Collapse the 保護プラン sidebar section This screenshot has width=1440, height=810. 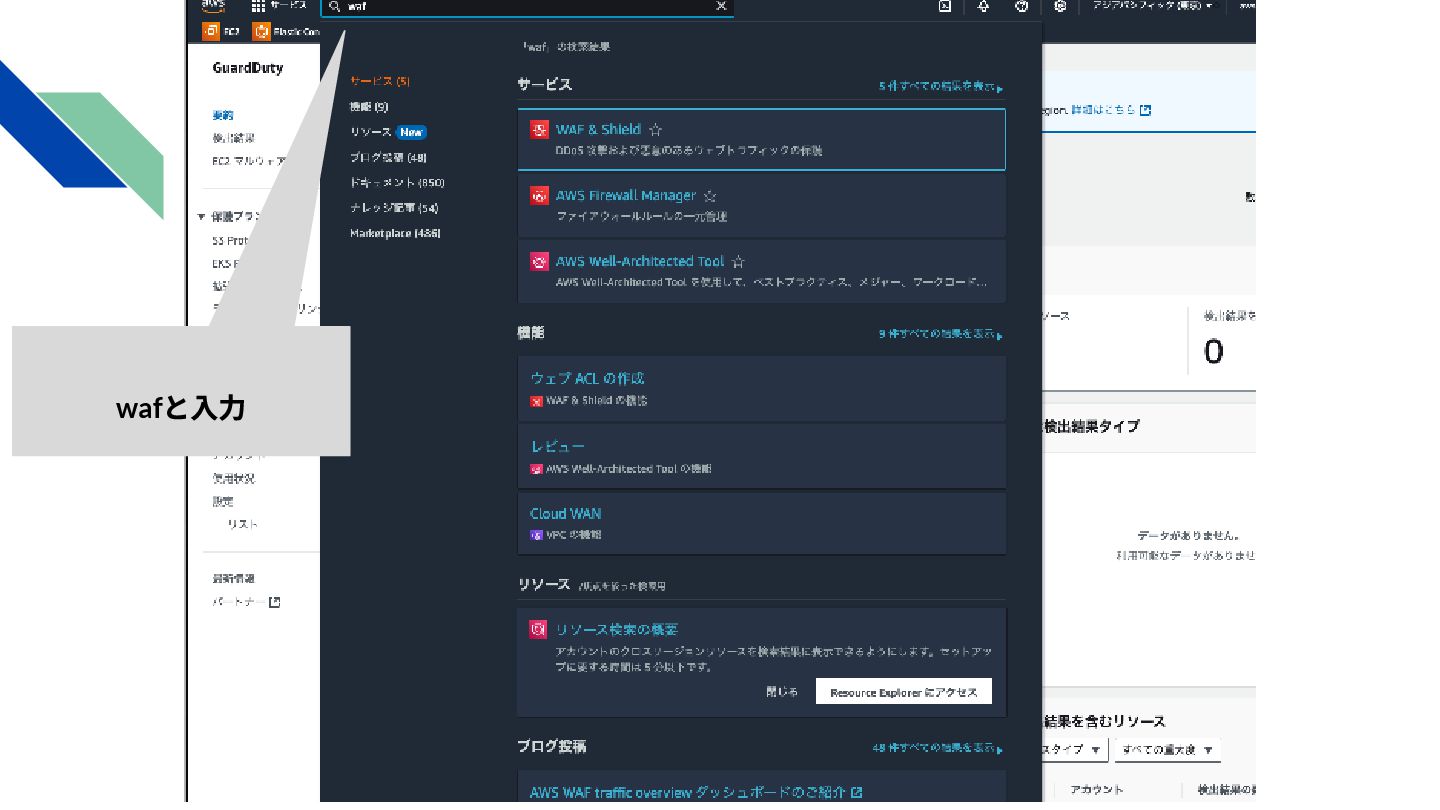click(201, 216)
